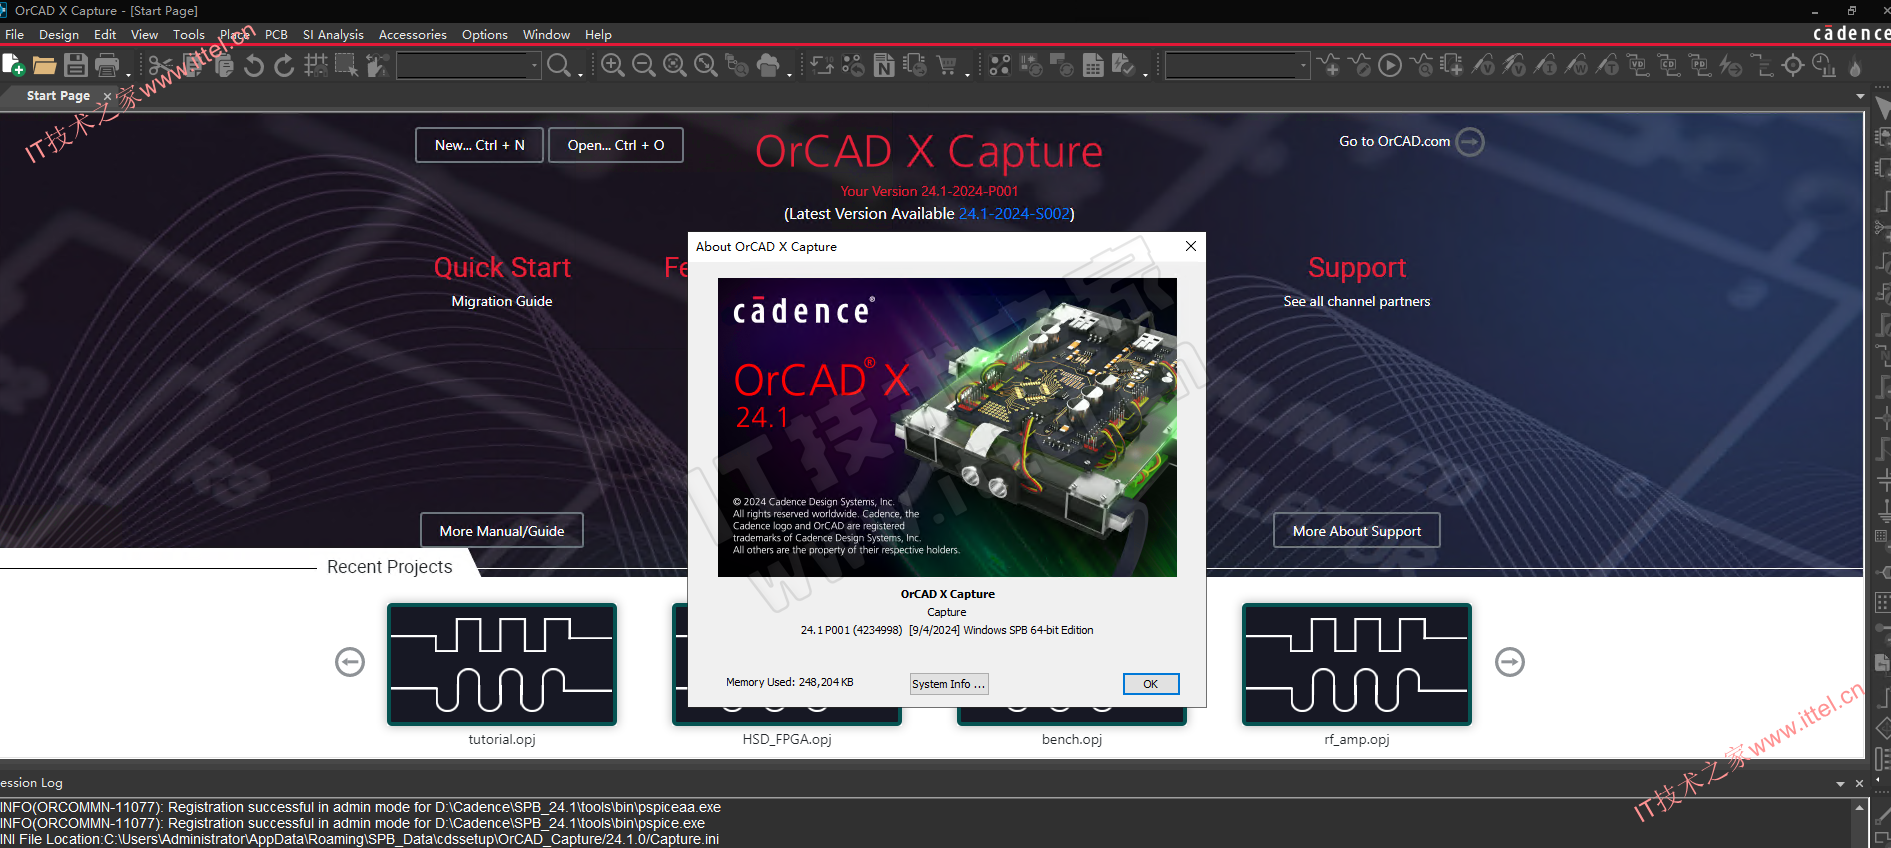Click the More Manual/Guide button

(502, 531)
